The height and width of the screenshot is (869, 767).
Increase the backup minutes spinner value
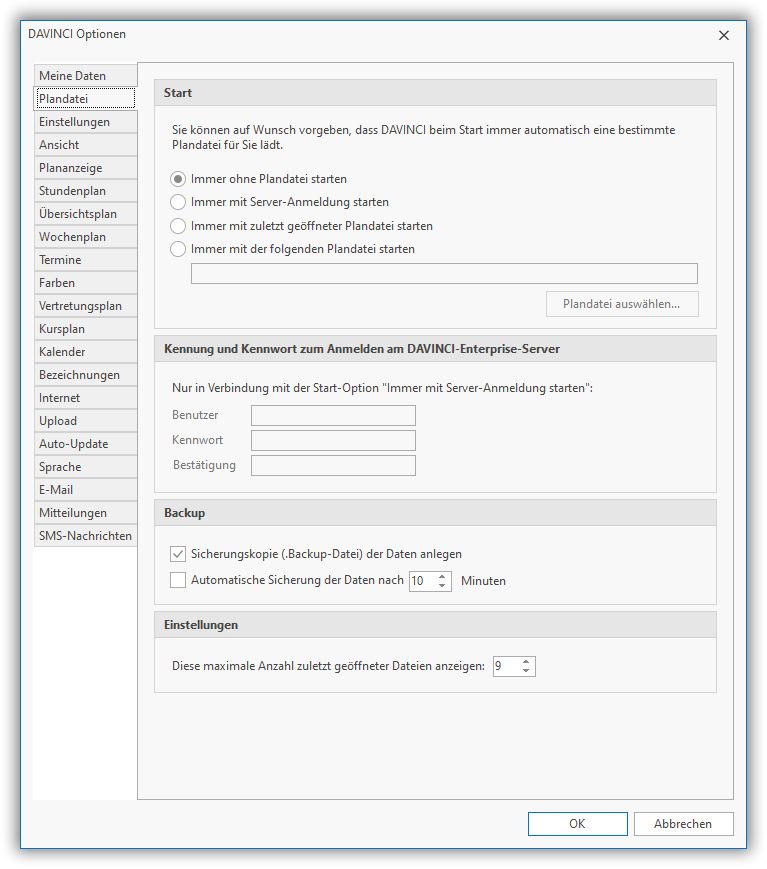click(443, 576)
